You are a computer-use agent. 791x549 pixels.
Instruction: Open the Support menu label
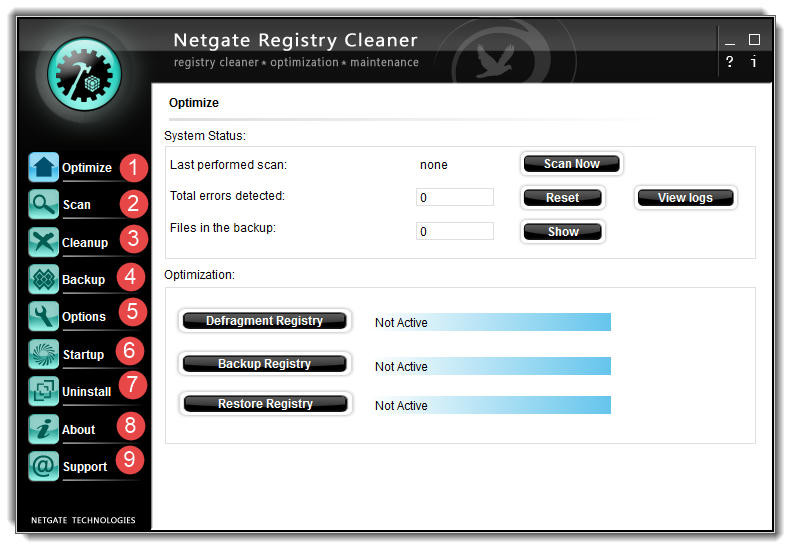coord(85,467)
